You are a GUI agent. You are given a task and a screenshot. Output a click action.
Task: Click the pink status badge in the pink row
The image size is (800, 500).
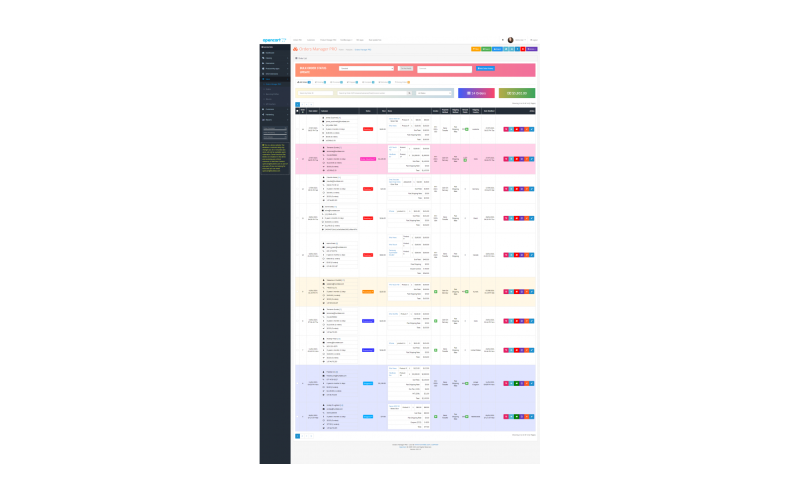click(x=368, y=159)
